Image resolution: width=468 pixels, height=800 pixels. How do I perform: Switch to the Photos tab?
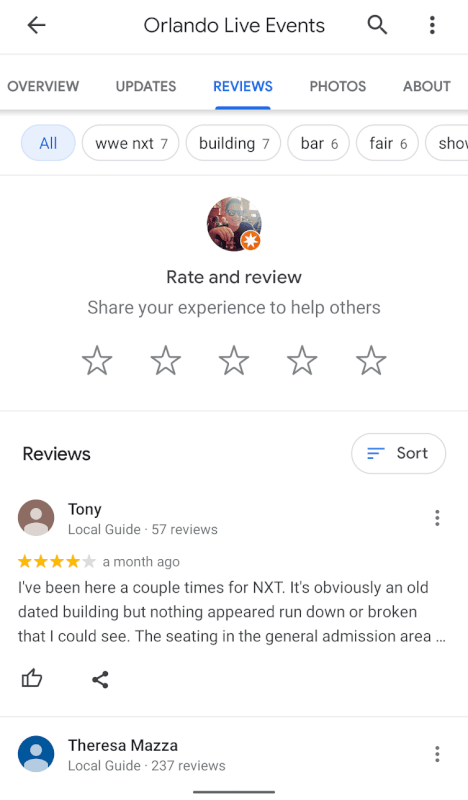(x=338, y=86)
